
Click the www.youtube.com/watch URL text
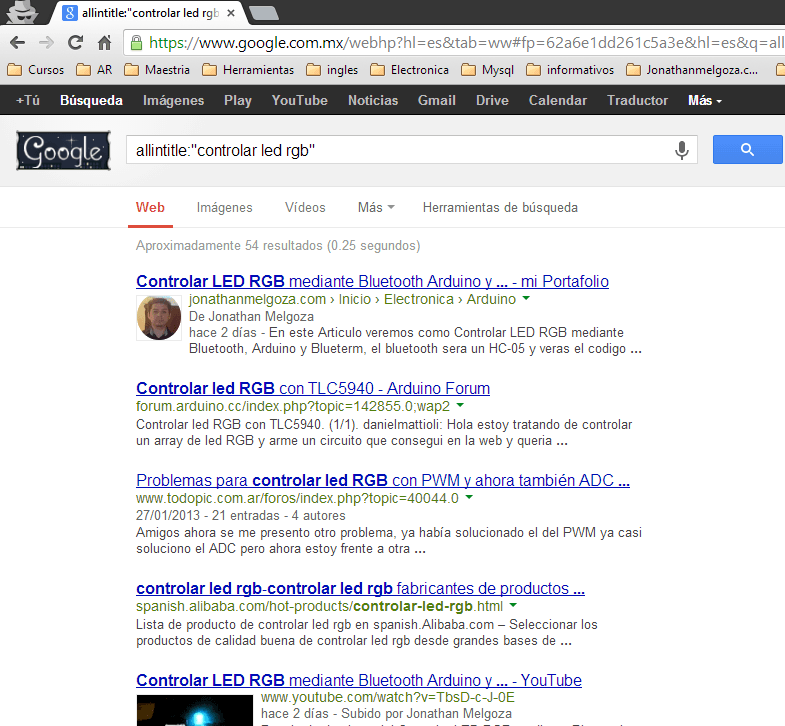pos(387,697)
